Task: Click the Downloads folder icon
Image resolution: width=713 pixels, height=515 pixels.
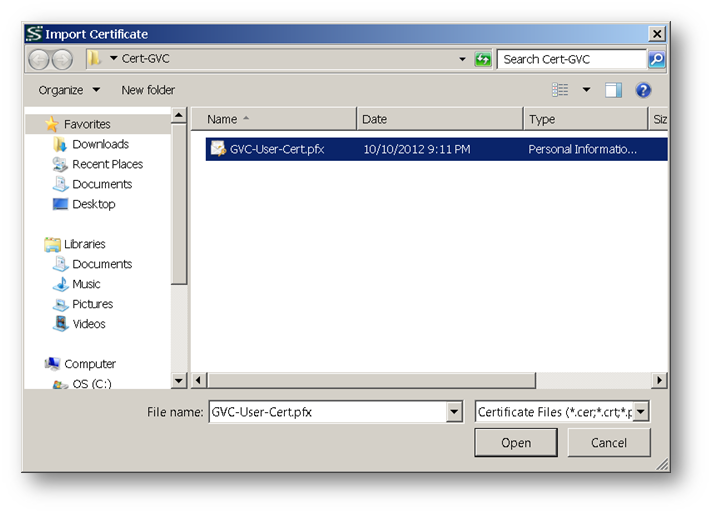Action: point(60,144)
